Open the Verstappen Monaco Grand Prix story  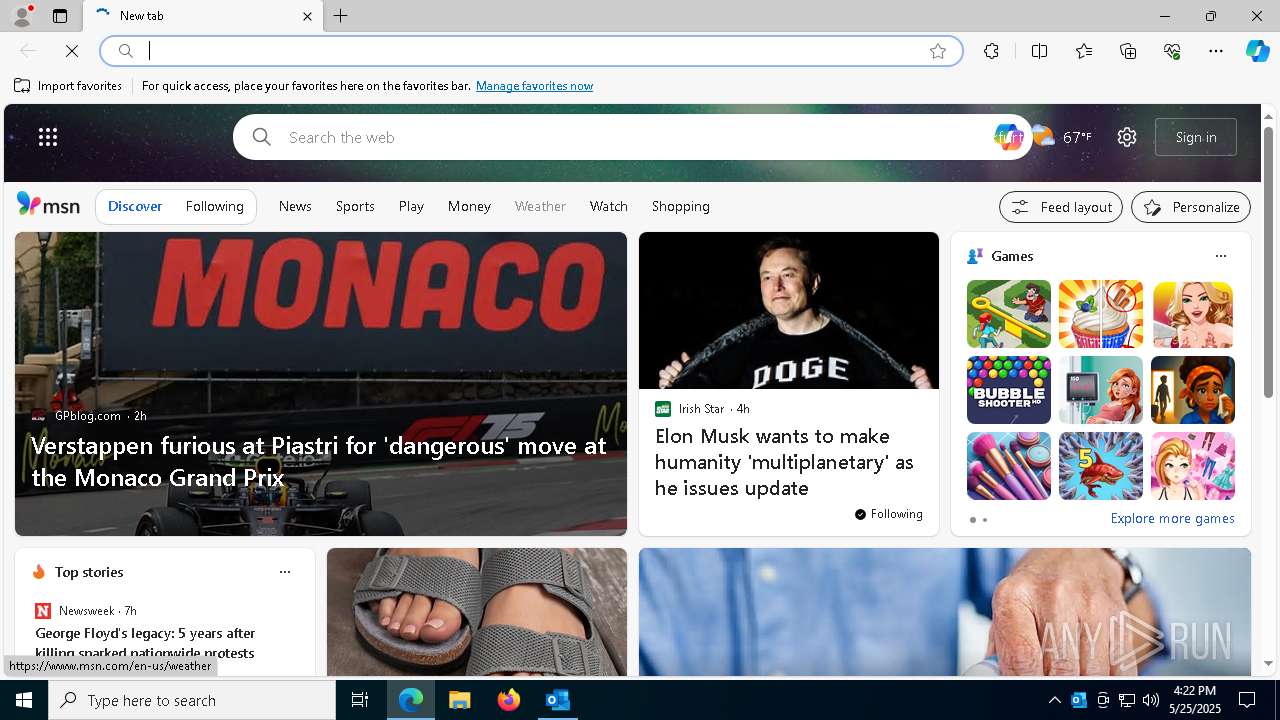(320, 384)
